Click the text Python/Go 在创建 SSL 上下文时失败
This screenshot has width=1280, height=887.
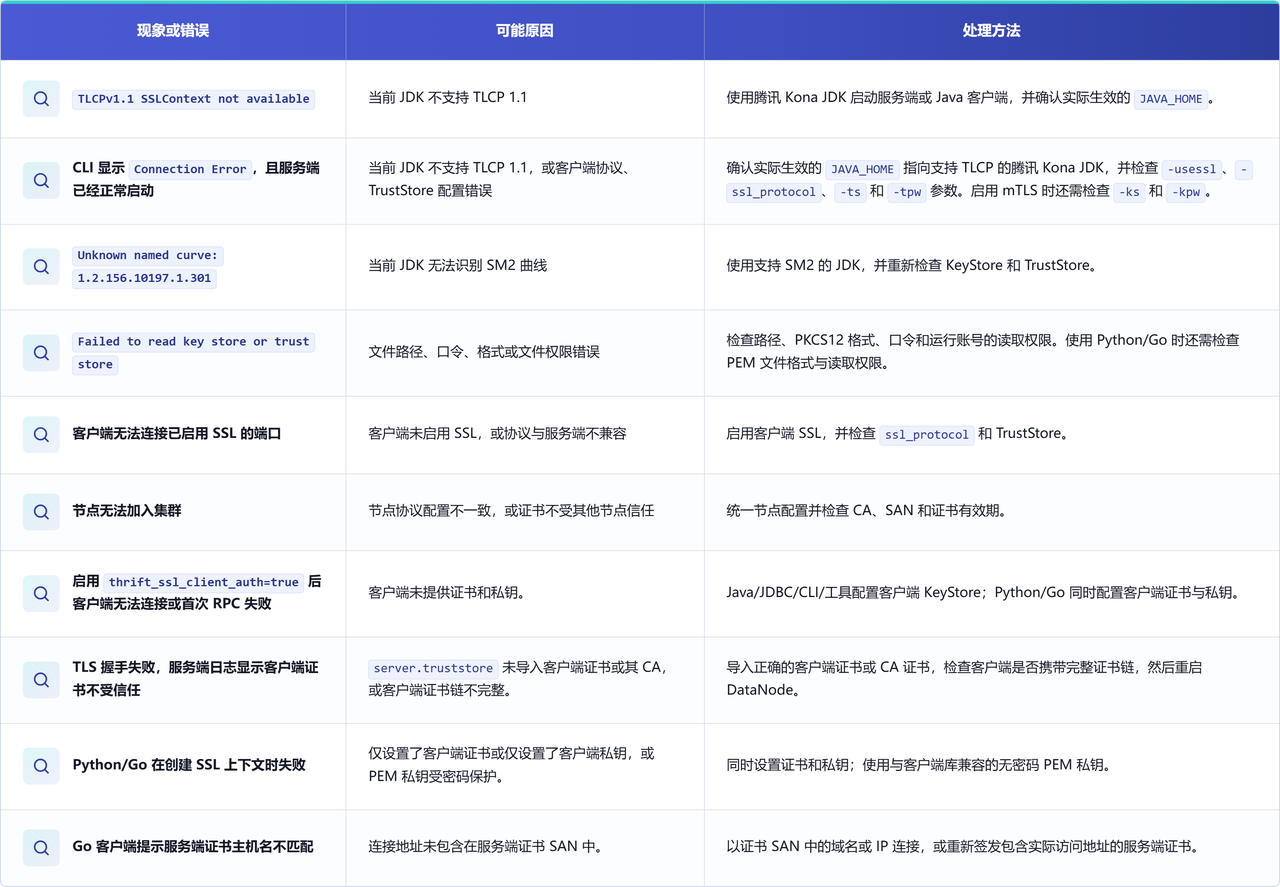point(189,765)
